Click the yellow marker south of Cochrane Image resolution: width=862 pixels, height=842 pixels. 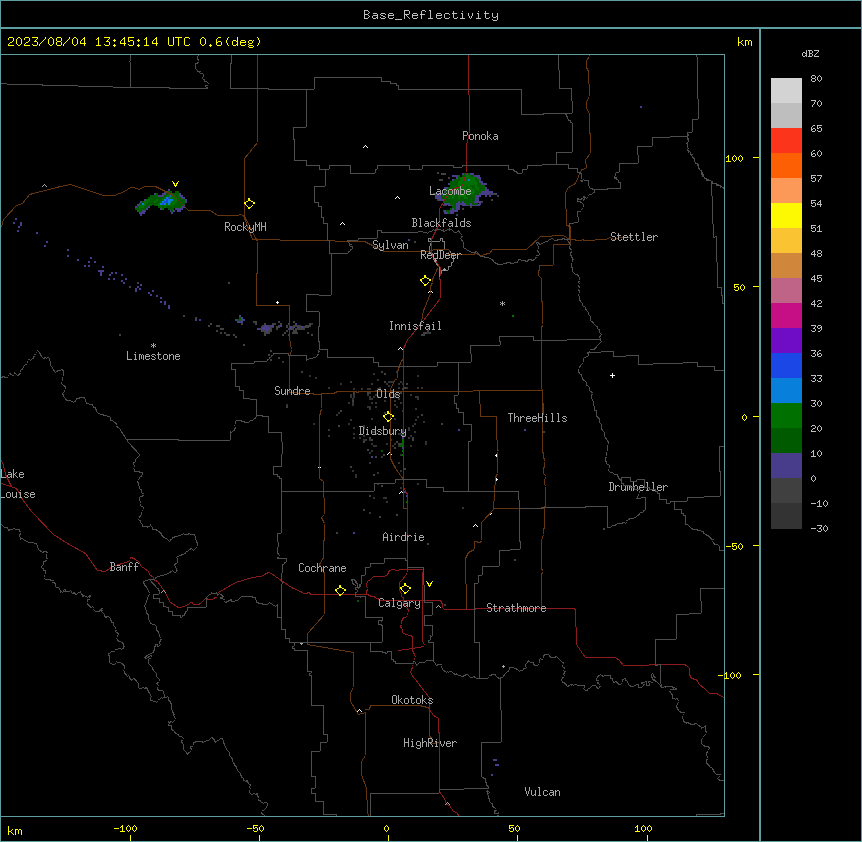coord(340,590)
